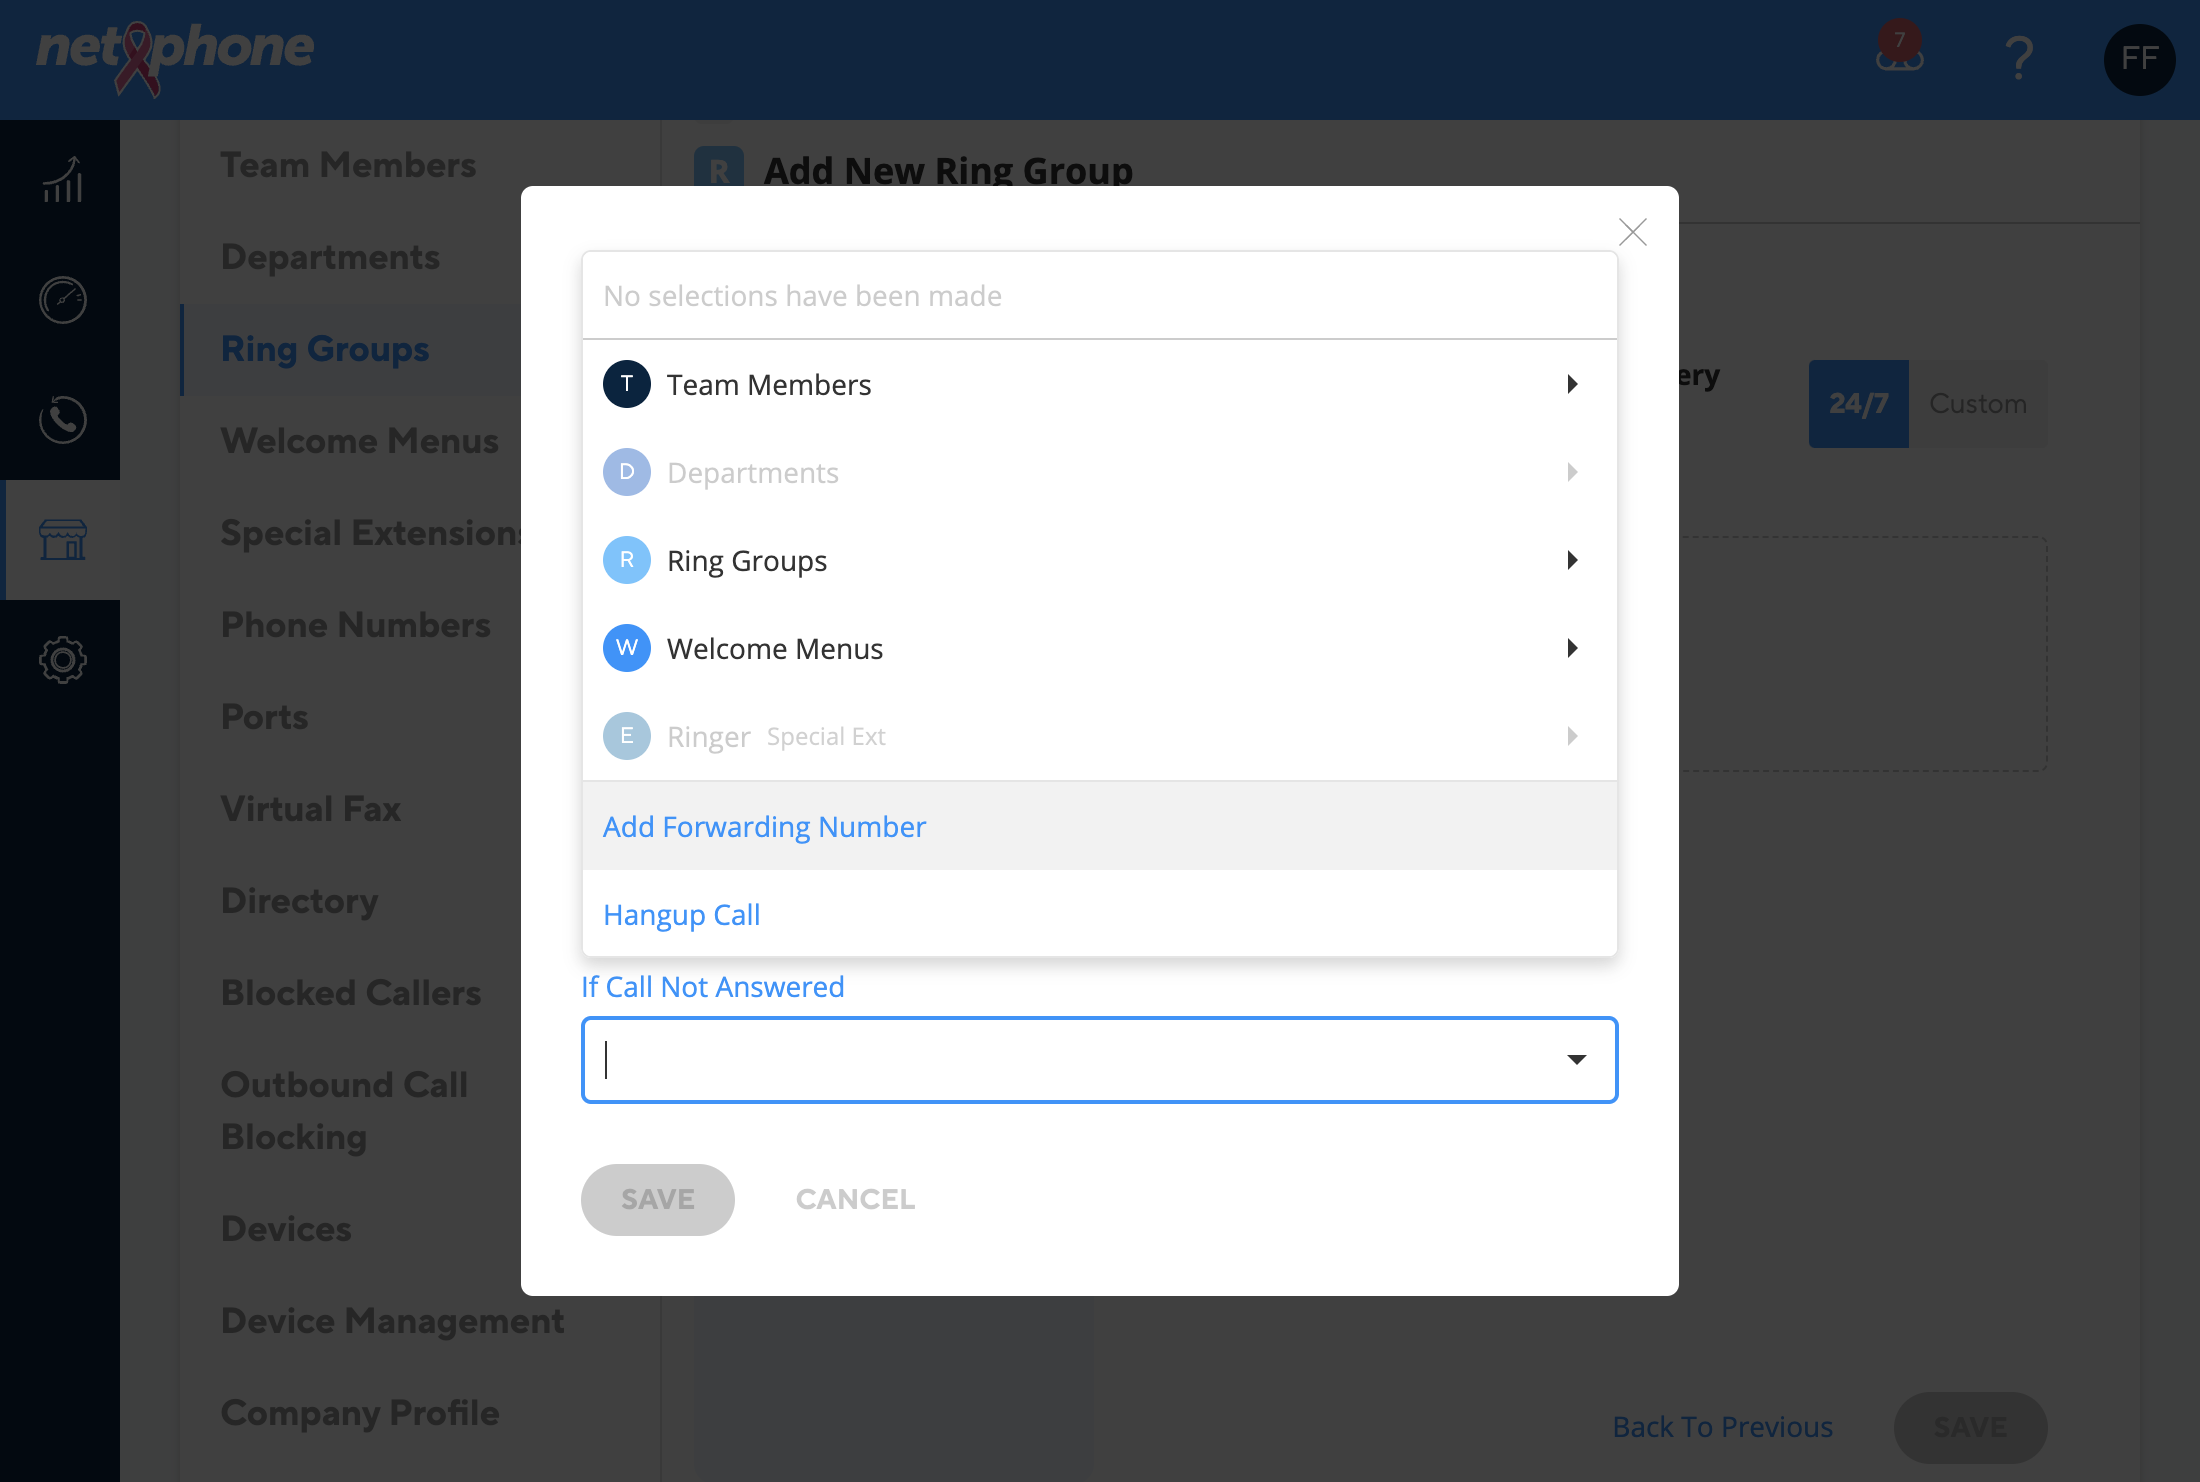Open the help question mark icon
This screenshot has height=1482, width=2200.
(2019, 58)
